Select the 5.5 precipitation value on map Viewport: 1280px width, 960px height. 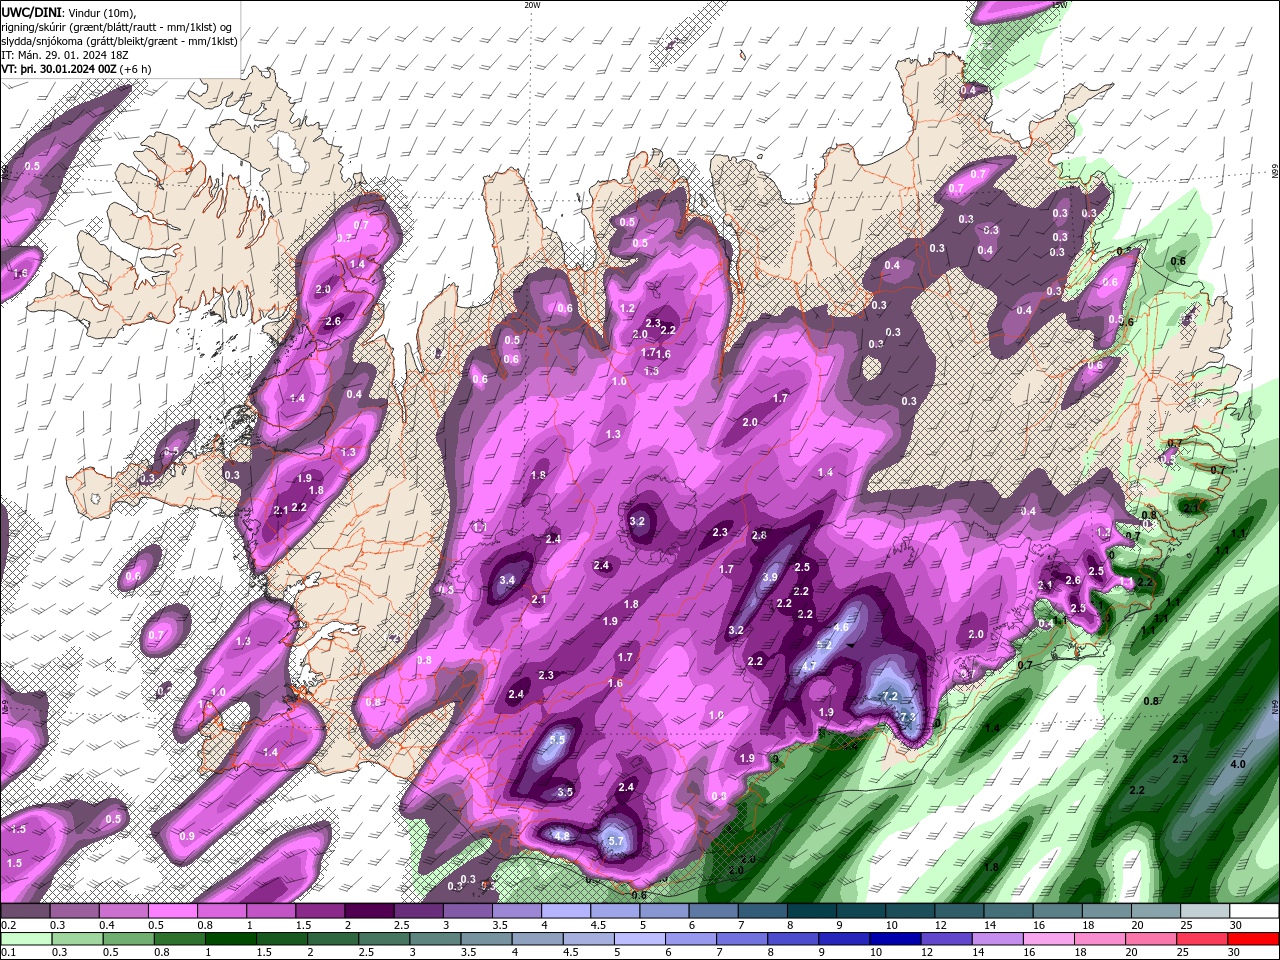[x=558, y=740]
